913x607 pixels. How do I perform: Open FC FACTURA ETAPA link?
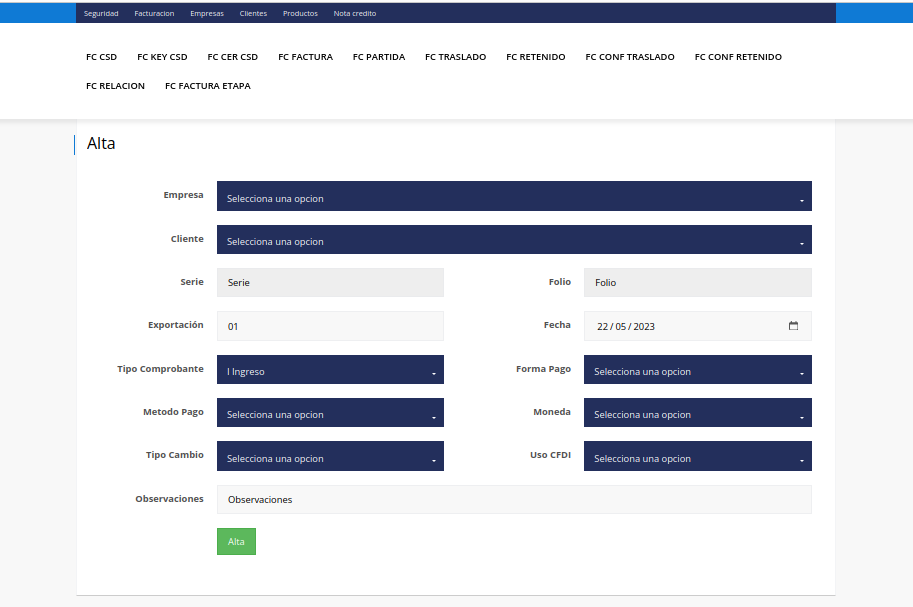(x=208, y=86)
